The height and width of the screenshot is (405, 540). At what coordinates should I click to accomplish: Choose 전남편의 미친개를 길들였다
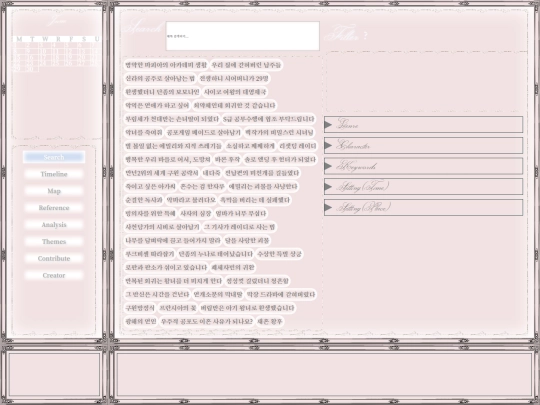point(262,173)
